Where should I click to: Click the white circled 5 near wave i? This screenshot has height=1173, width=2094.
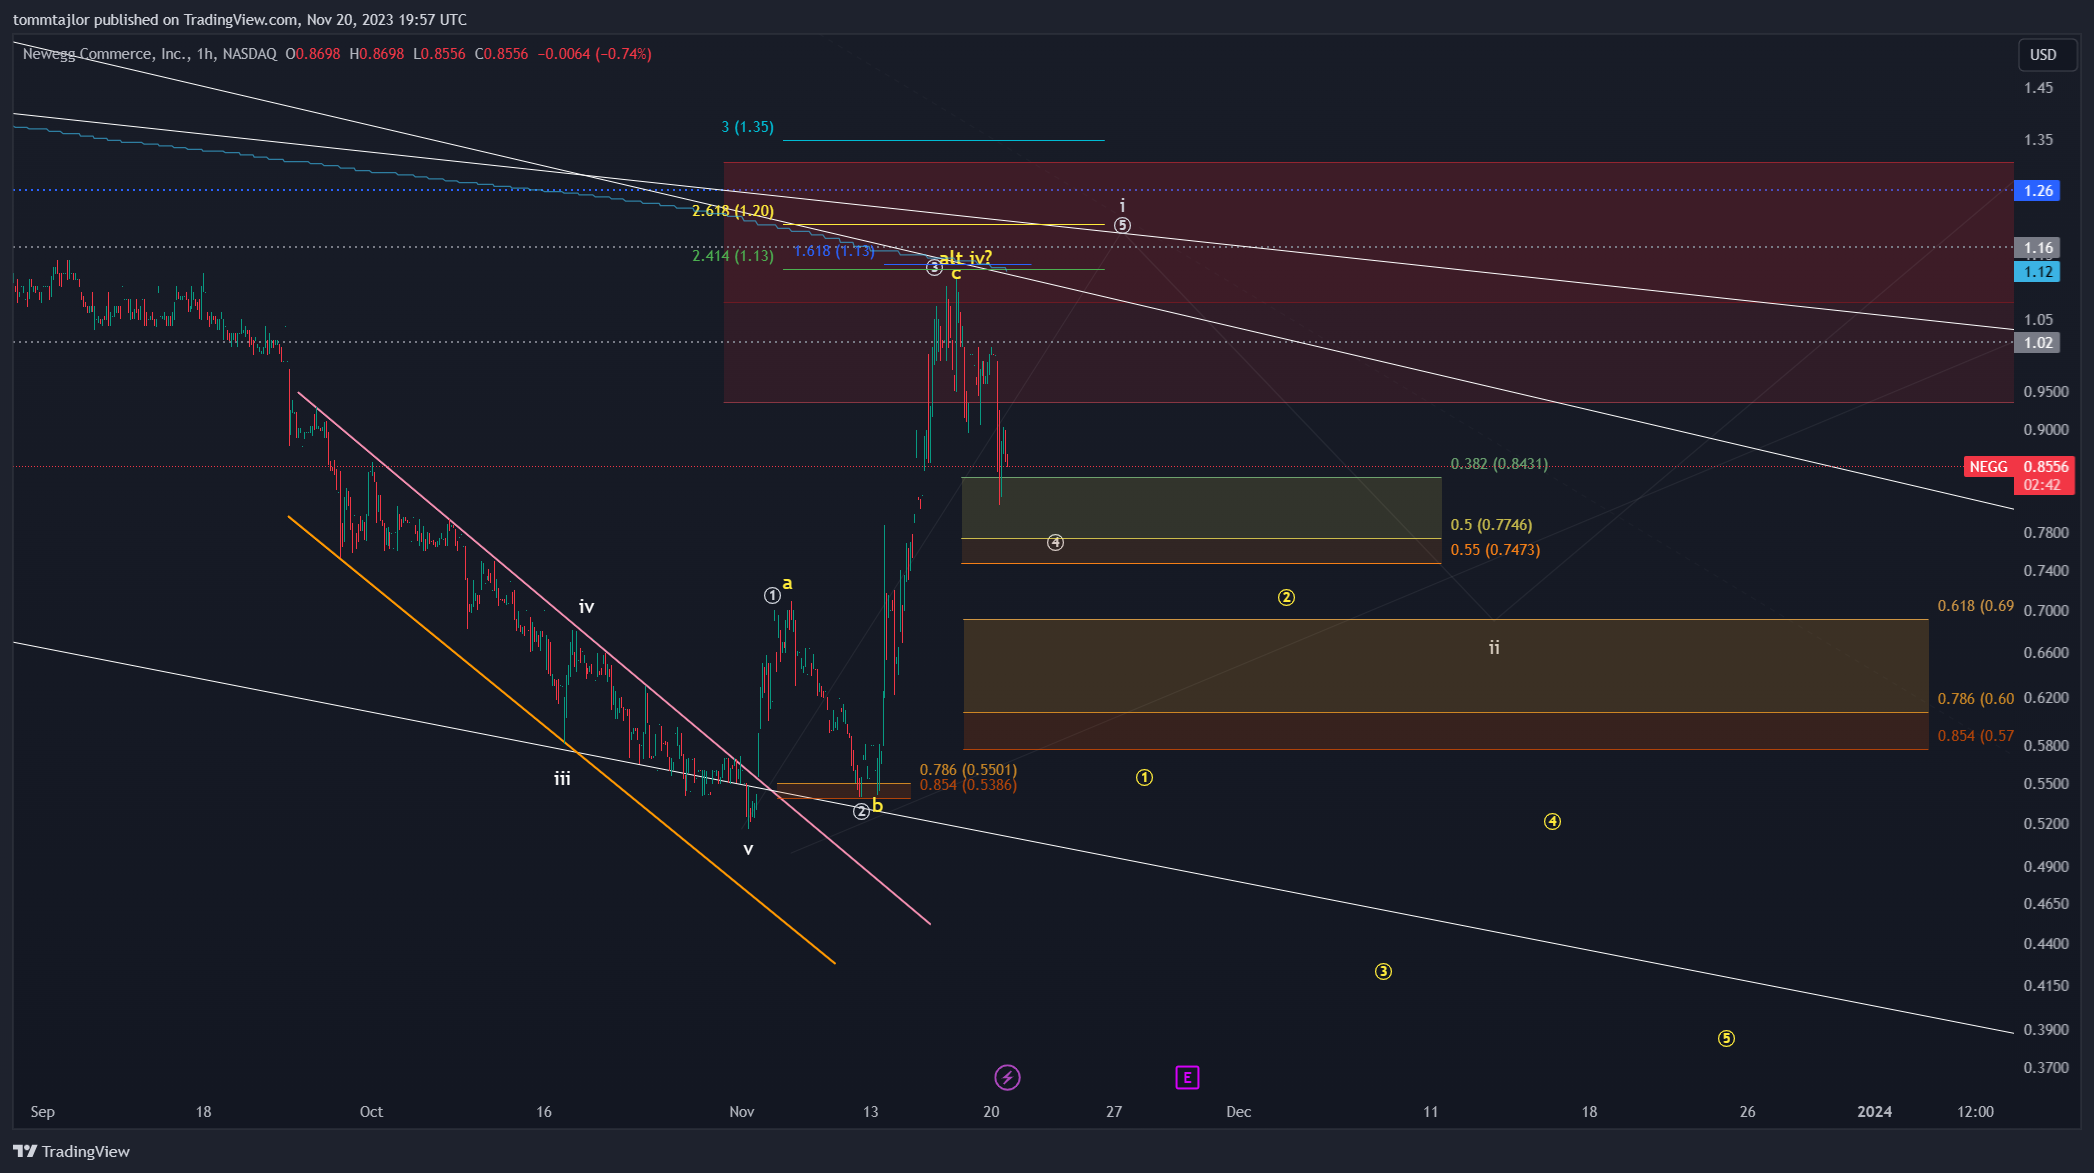pyautogui.click(x=1122, y=225)
